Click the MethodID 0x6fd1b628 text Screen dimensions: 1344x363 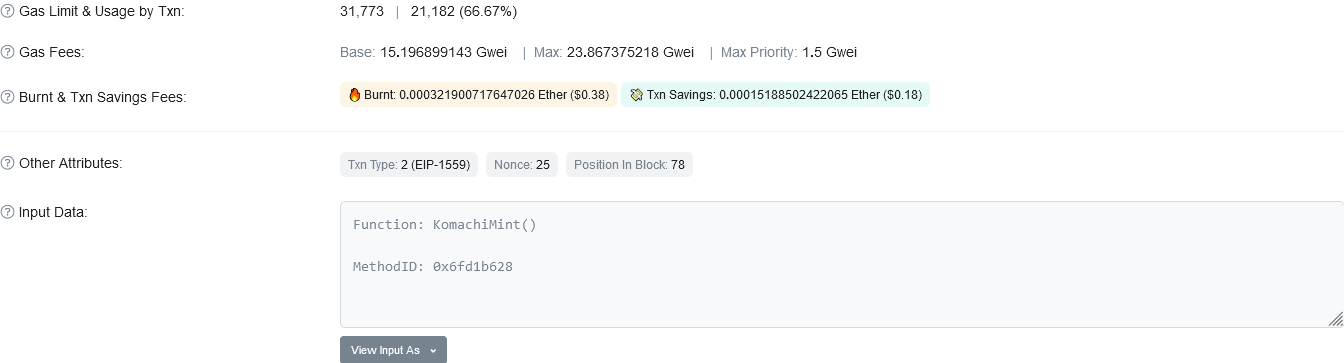click(433, 267)
